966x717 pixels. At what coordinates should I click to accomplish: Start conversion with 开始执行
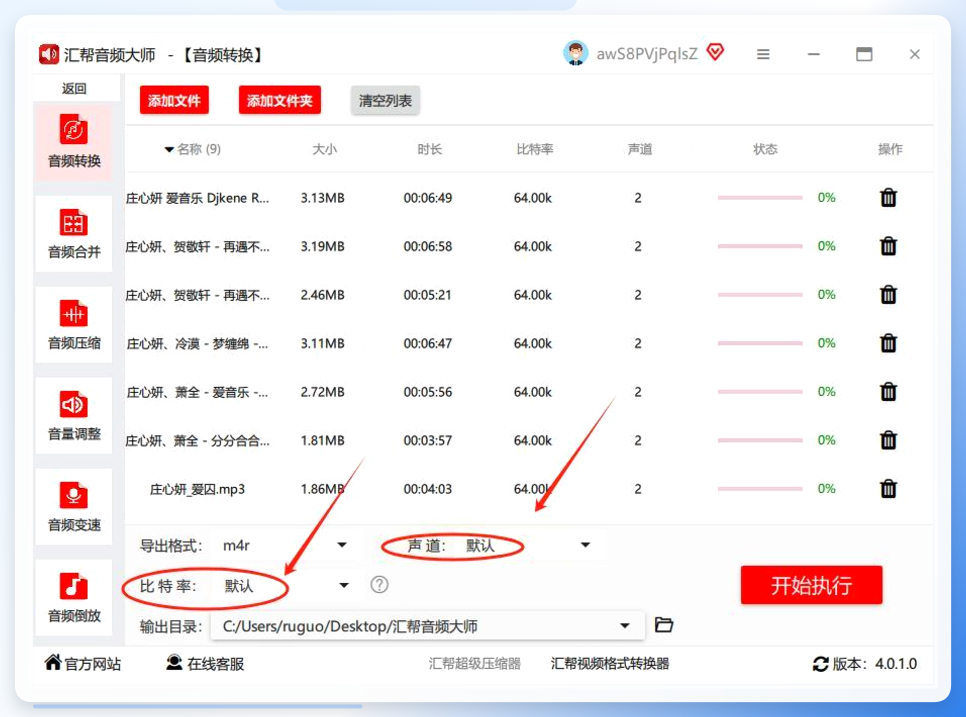(x=811, y=585)
